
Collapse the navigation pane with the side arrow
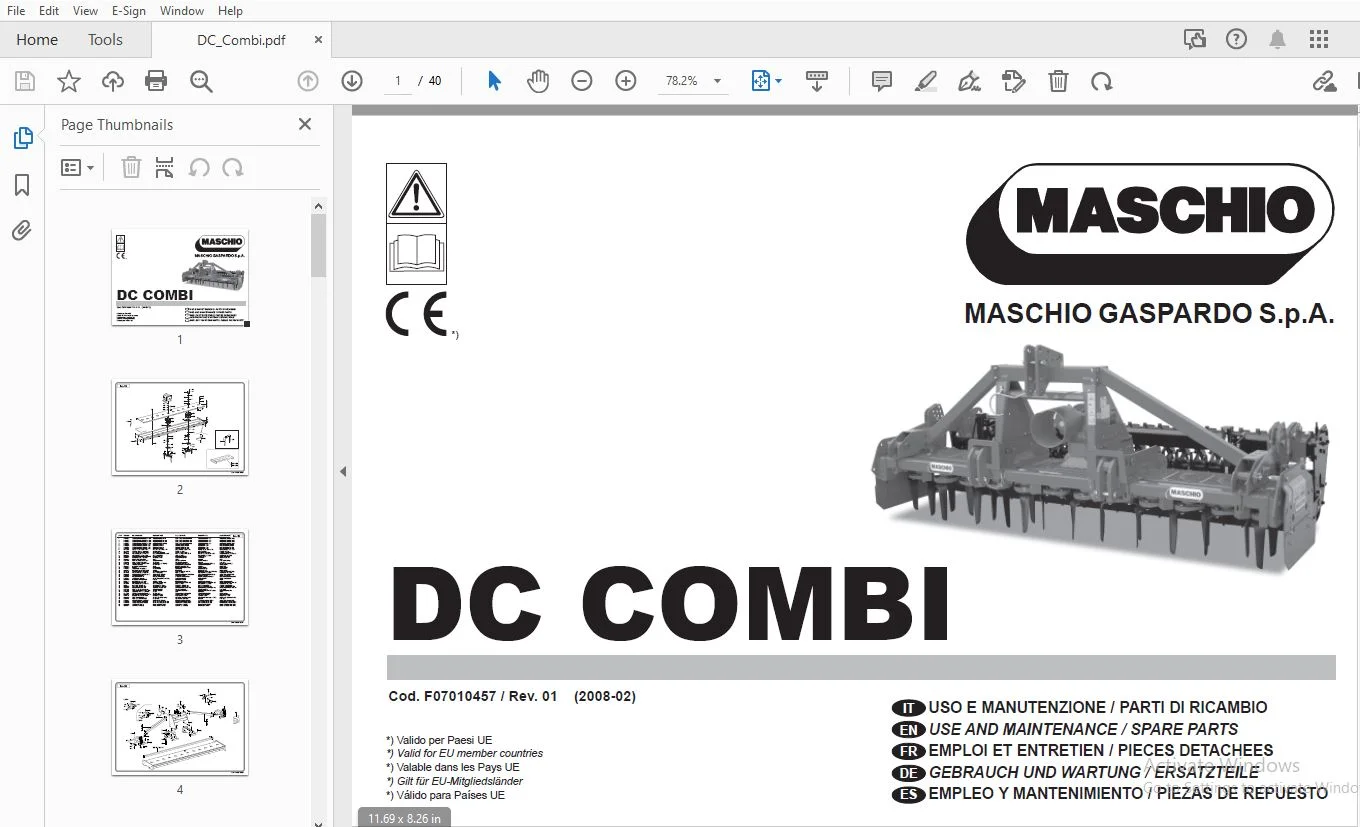click(343, 471)
